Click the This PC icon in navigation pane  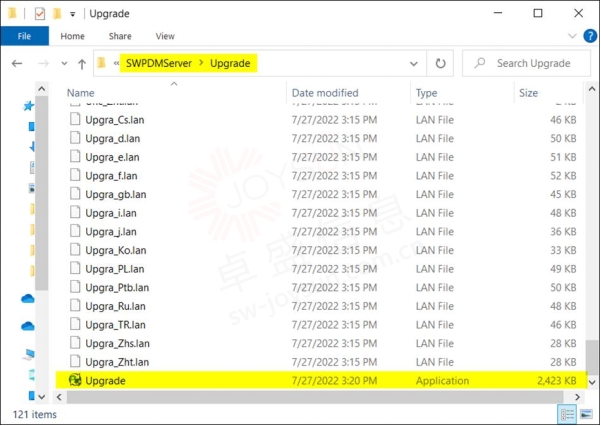pos(29,355)
